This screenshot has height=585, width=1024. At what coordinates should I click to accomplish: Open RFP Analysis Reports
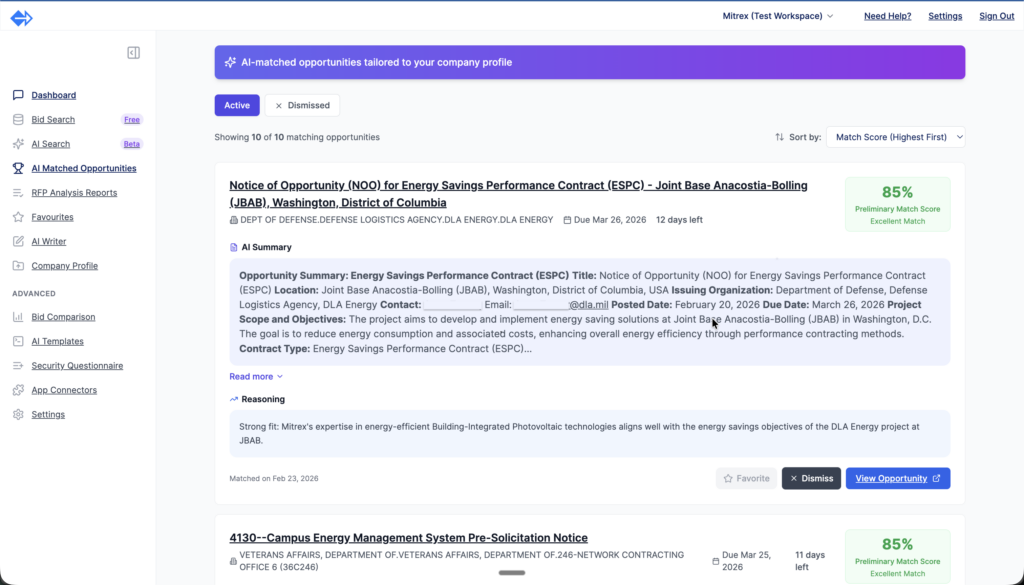[x=75, y=192]
